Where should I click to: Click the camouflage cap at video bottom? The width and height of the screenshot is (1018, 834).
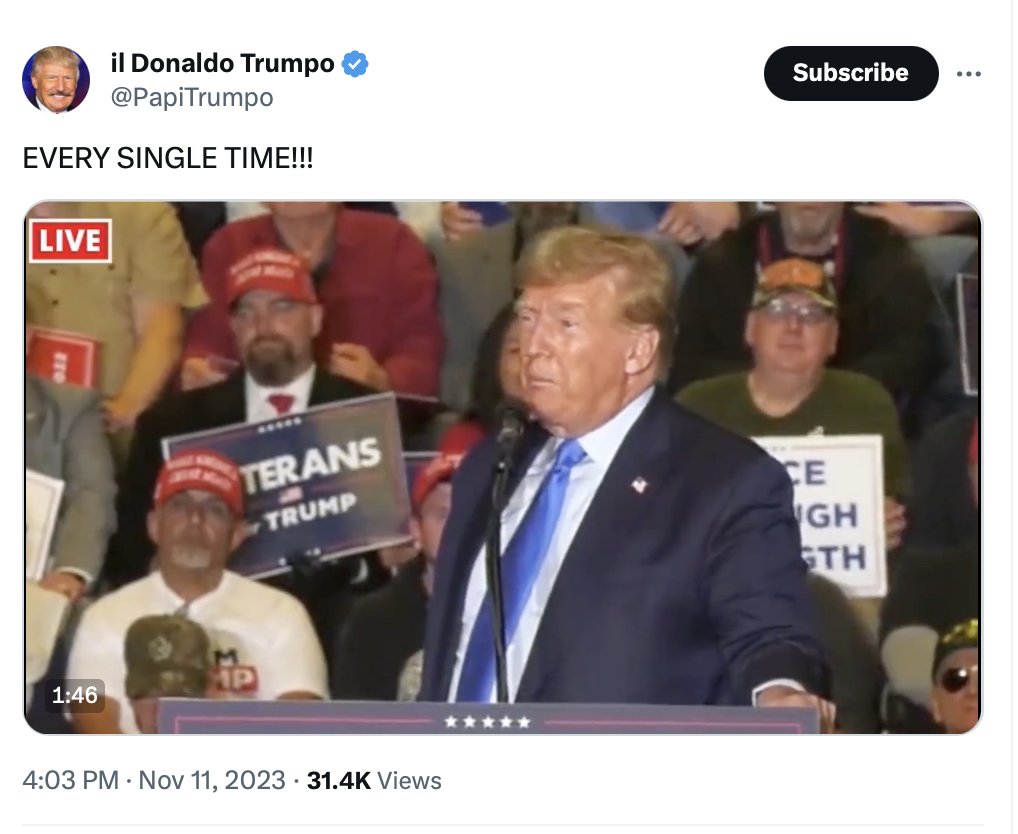click(x=168, y=656)
